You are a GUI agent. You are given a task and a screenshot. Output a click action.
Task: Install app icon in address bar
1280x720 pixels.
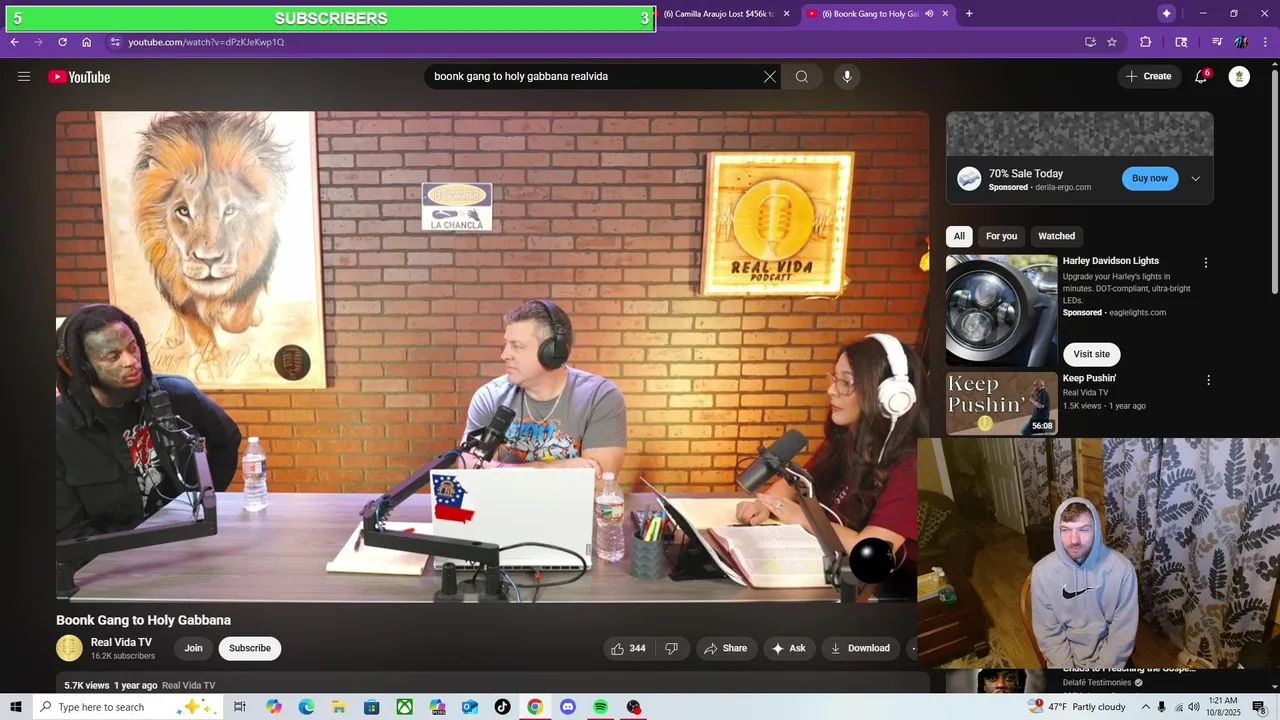click(1090, 42)
